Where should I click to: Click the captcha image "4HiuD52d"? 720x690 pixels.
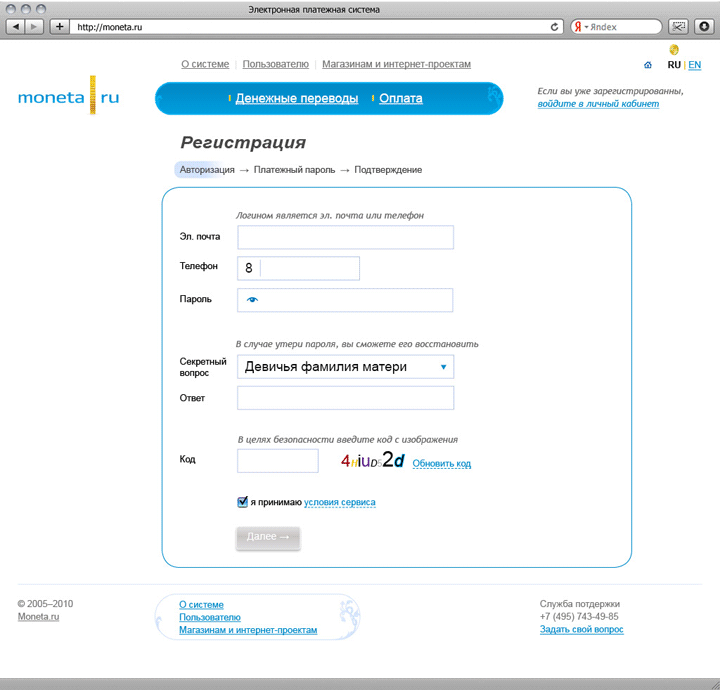372,460
